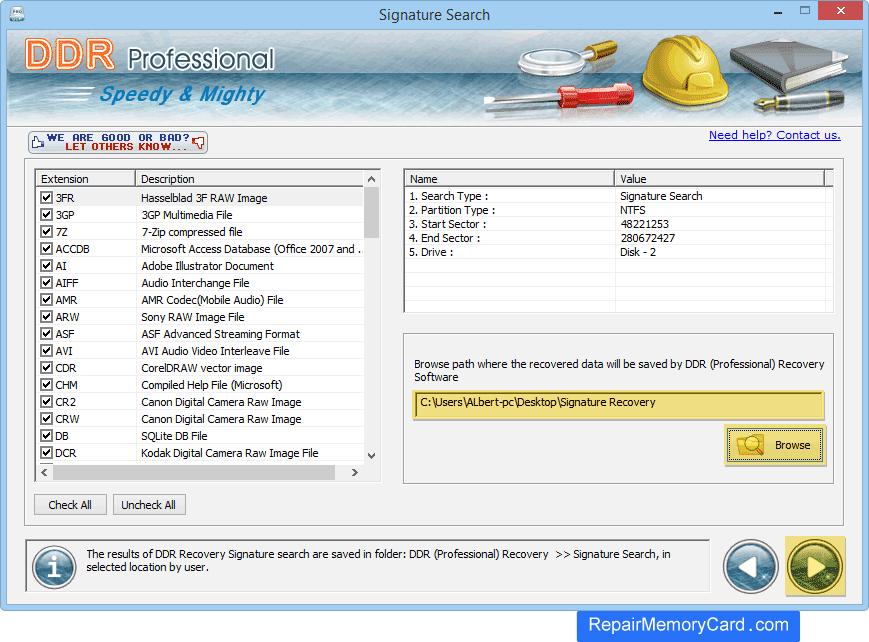Toggle the AVI extension checkbox
The height and width of the screenshot is (642, 869).
point(47,350)
